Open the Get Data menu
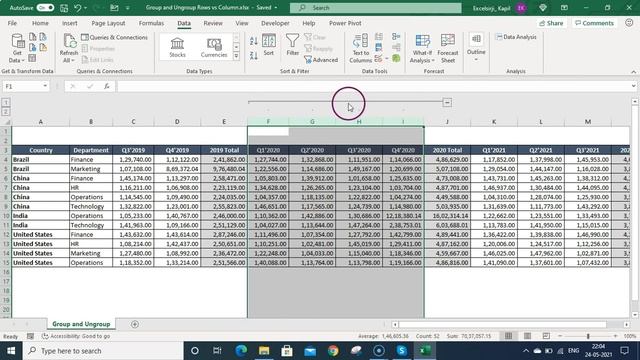This screenshot has width=640, height=360. (x=17, y=48)
